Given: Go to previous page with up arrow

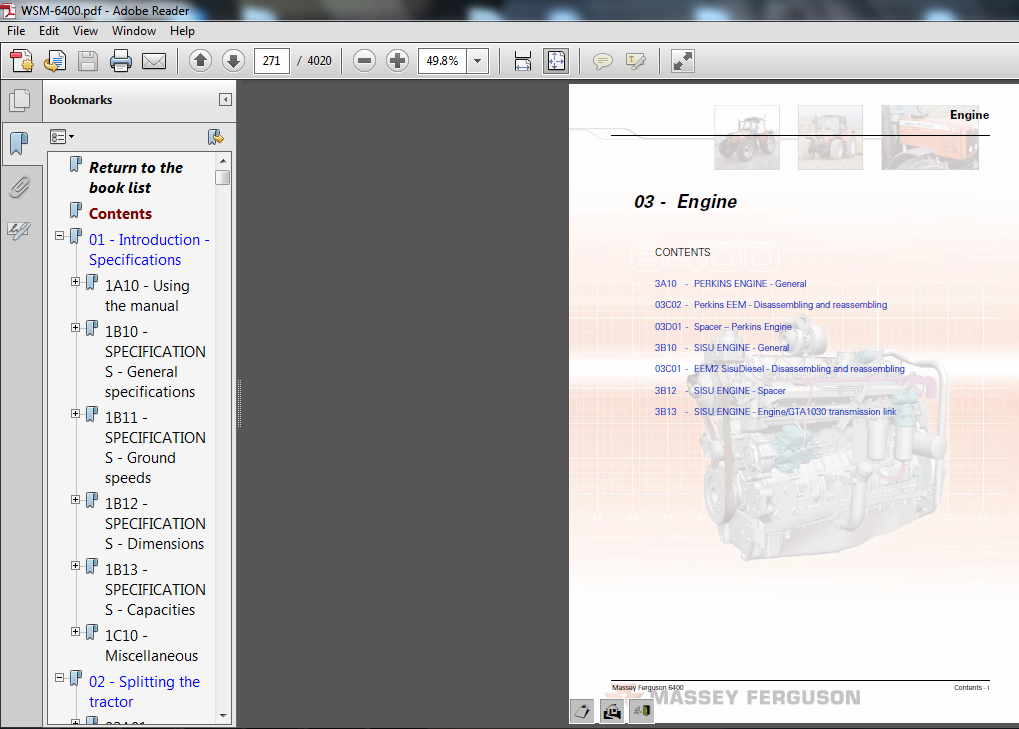Looking at the screenshot, I should [x=200, y=61].
